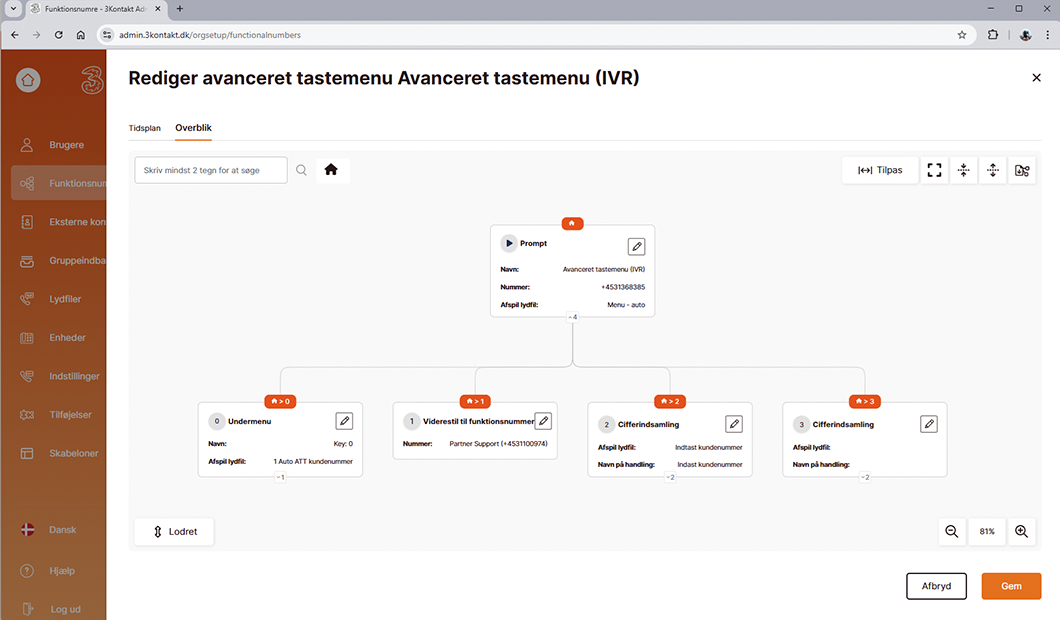Toggle the Lodret layout orientation
The width and height of the screenshot is (1060, 620).
pos(173,531)
